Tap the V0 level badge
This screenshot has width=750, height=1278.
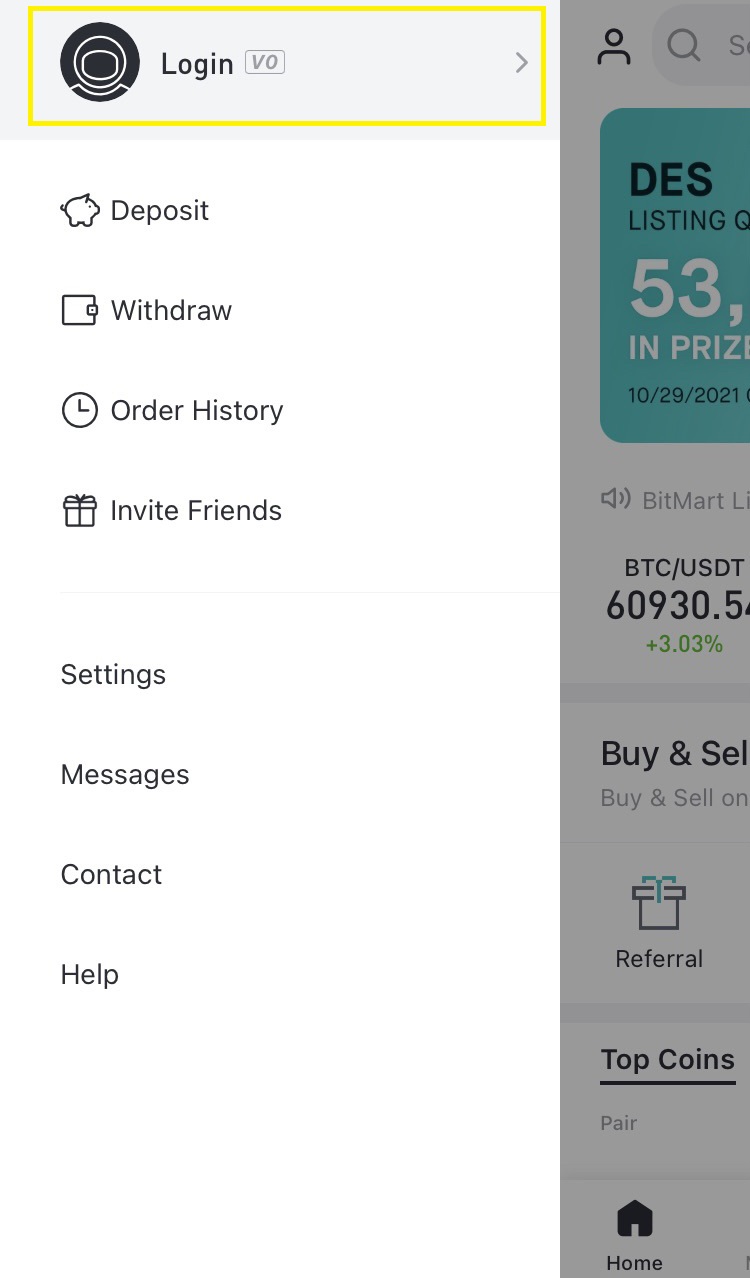pos(265,63)
